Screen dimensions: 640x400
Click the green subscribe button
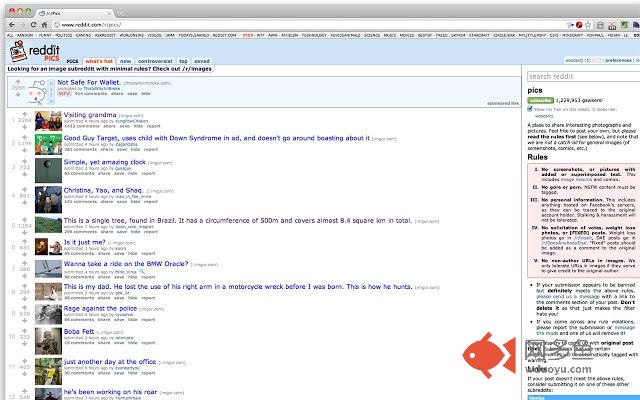(540, 100)
